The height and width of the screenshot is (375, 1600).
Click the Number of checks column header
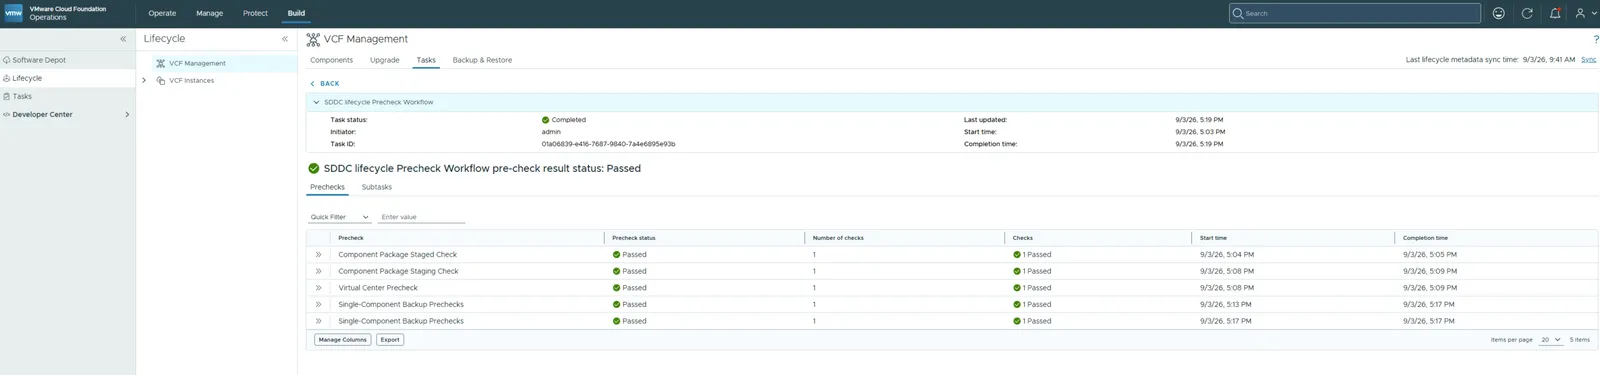(x=838, y=238)
